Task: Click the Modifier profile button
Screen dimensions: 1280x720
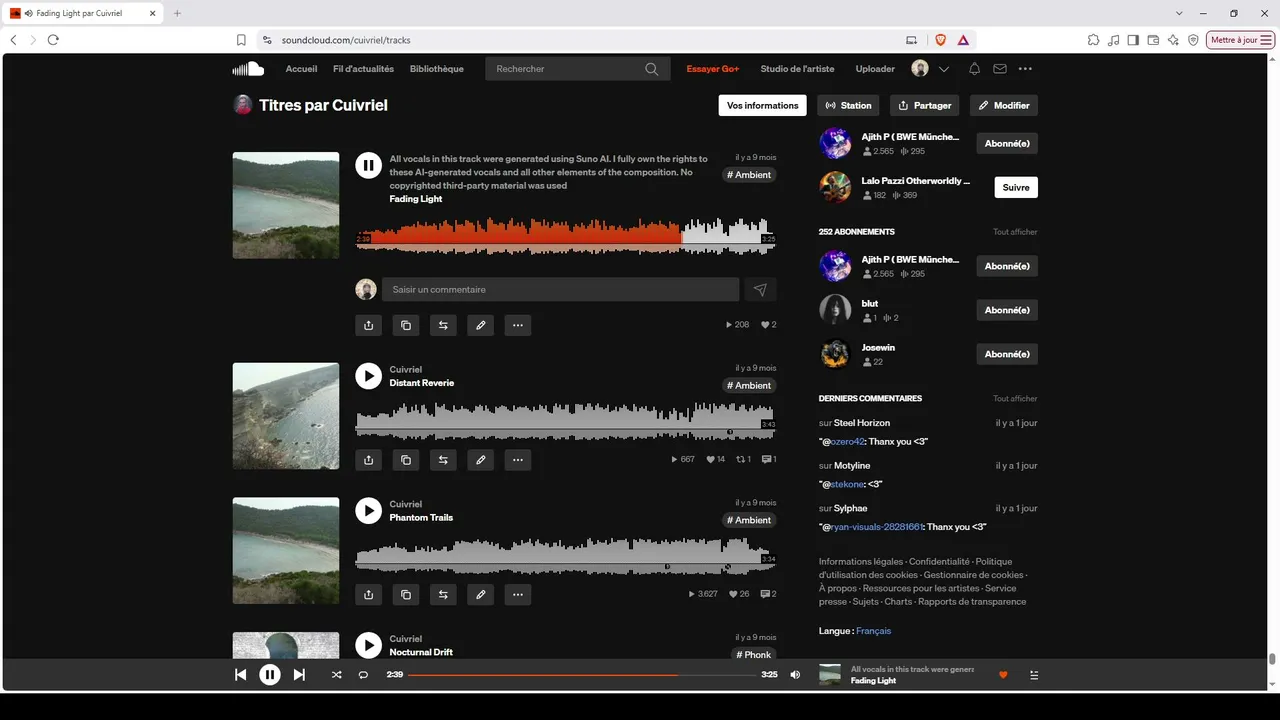Action: tap(1004, 105)
